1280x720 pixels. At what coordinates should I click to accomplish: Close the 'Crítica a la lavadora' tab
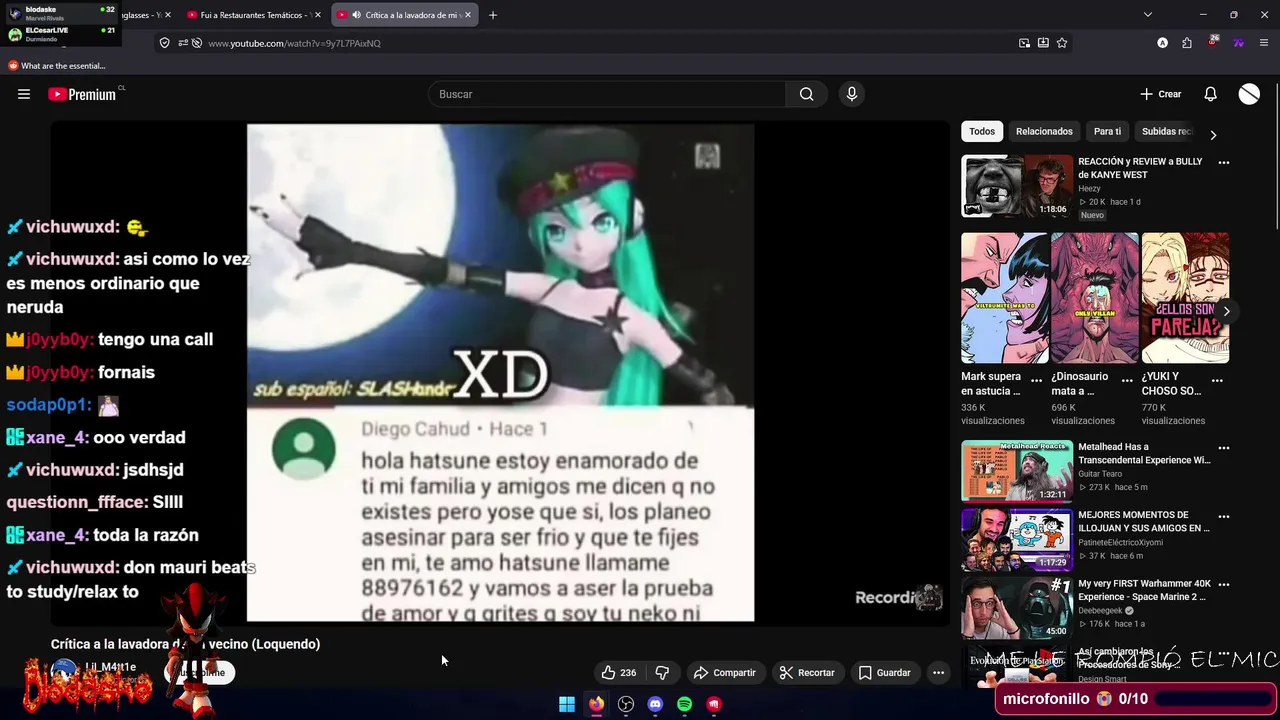coord(468,15)
